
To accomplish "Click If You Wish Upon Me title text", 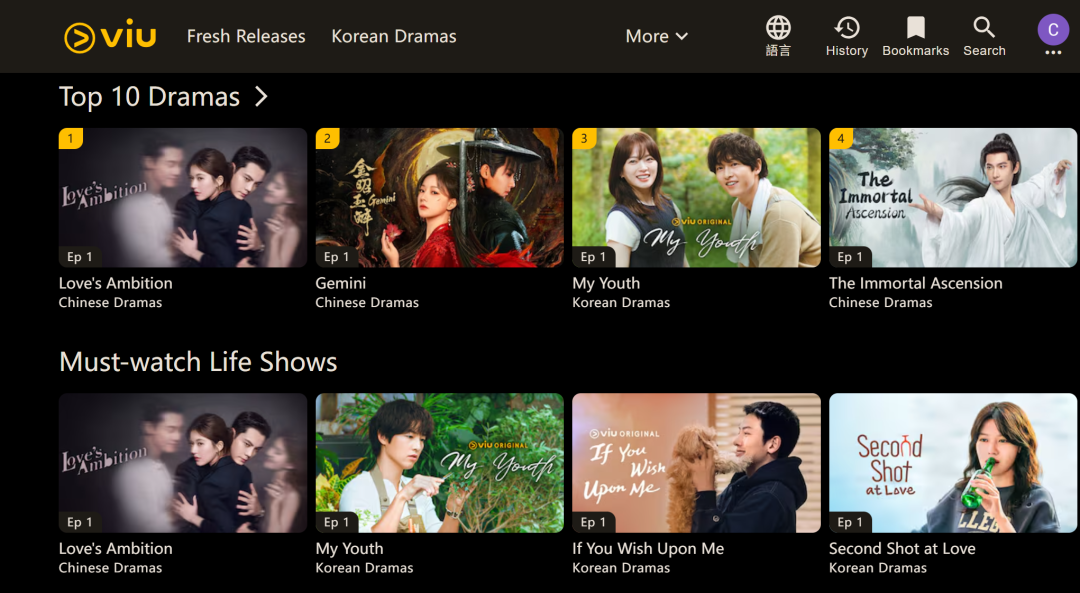I will point(648,549).
